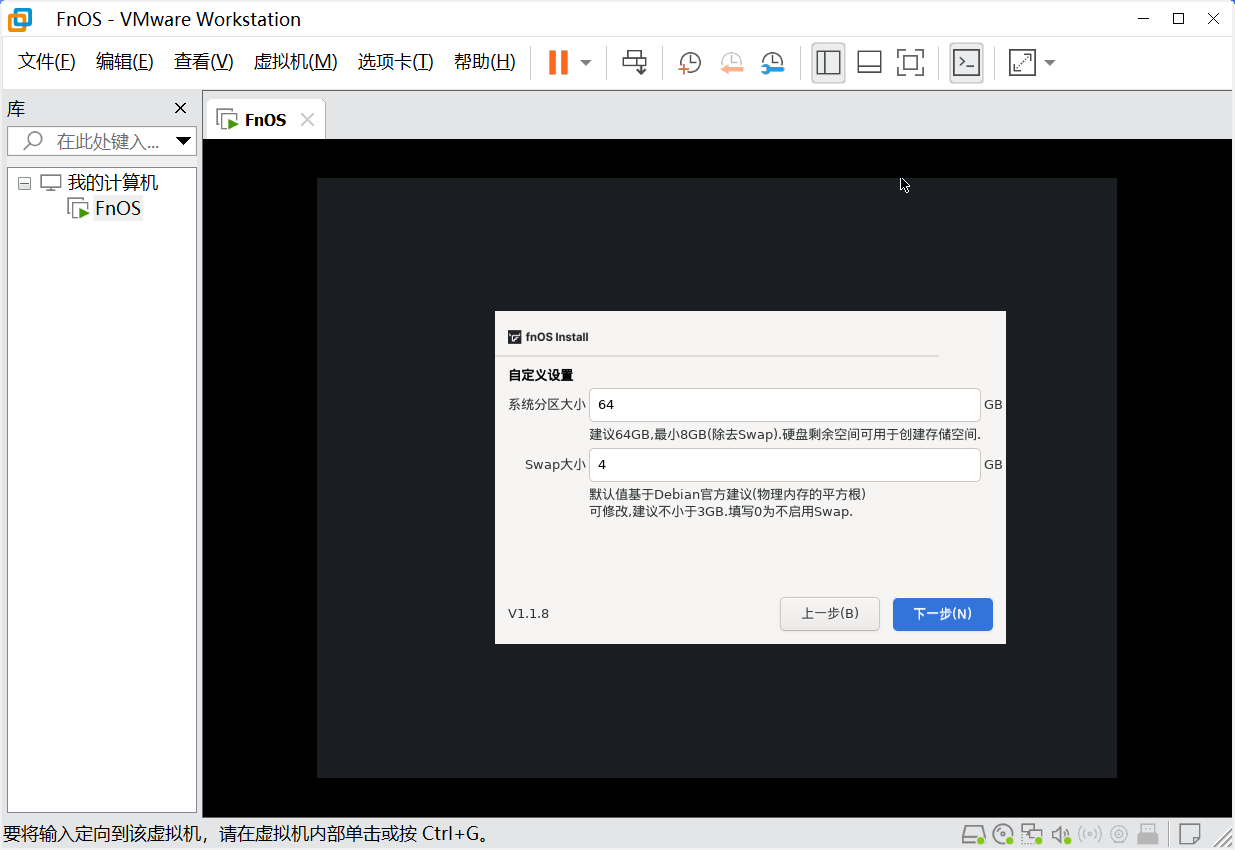Screen dimensions: 1235x850
Task: Click the sound card status icon
Action: coord(1061,834)
